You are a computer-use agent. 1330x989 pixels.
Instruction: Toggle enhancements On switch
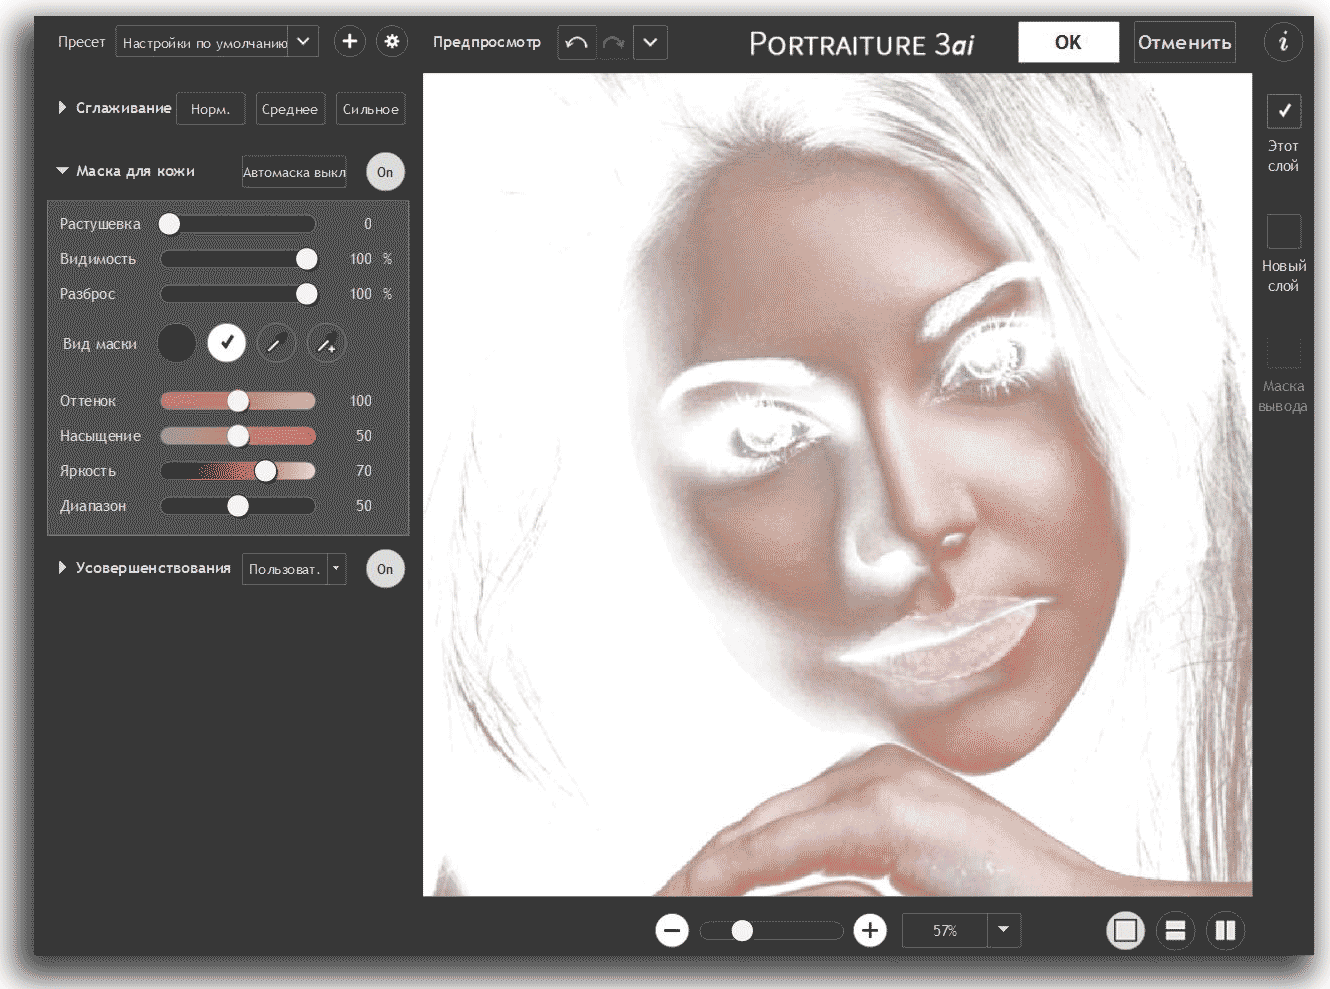[x=385, y=569]
